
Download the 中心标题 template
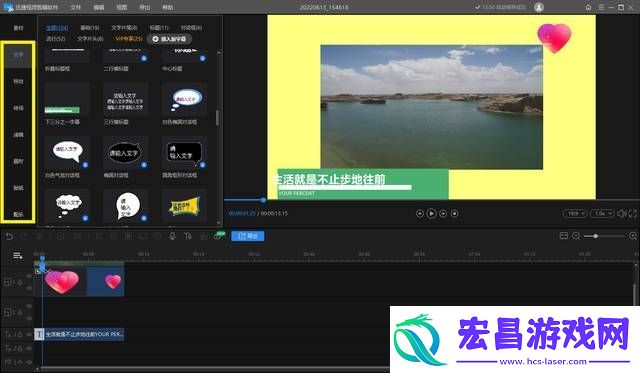tap(203, 58)
